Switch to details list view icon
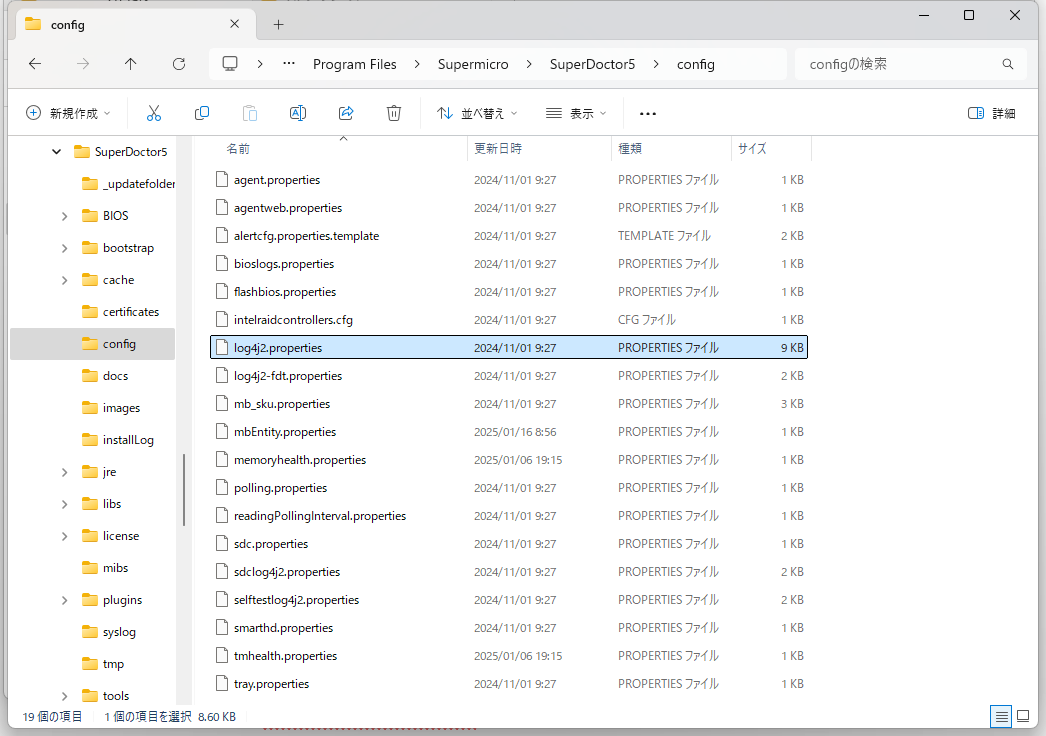The width and height of the screenshot is (1046, 736). click(1001, 717)
